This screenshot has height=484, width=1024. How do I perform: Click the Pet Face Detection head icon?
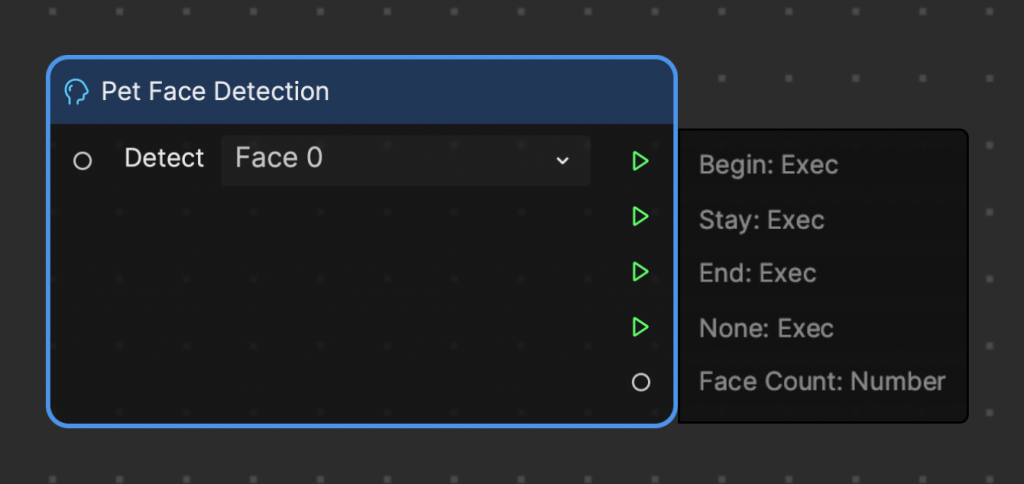[x=76, y=92]
